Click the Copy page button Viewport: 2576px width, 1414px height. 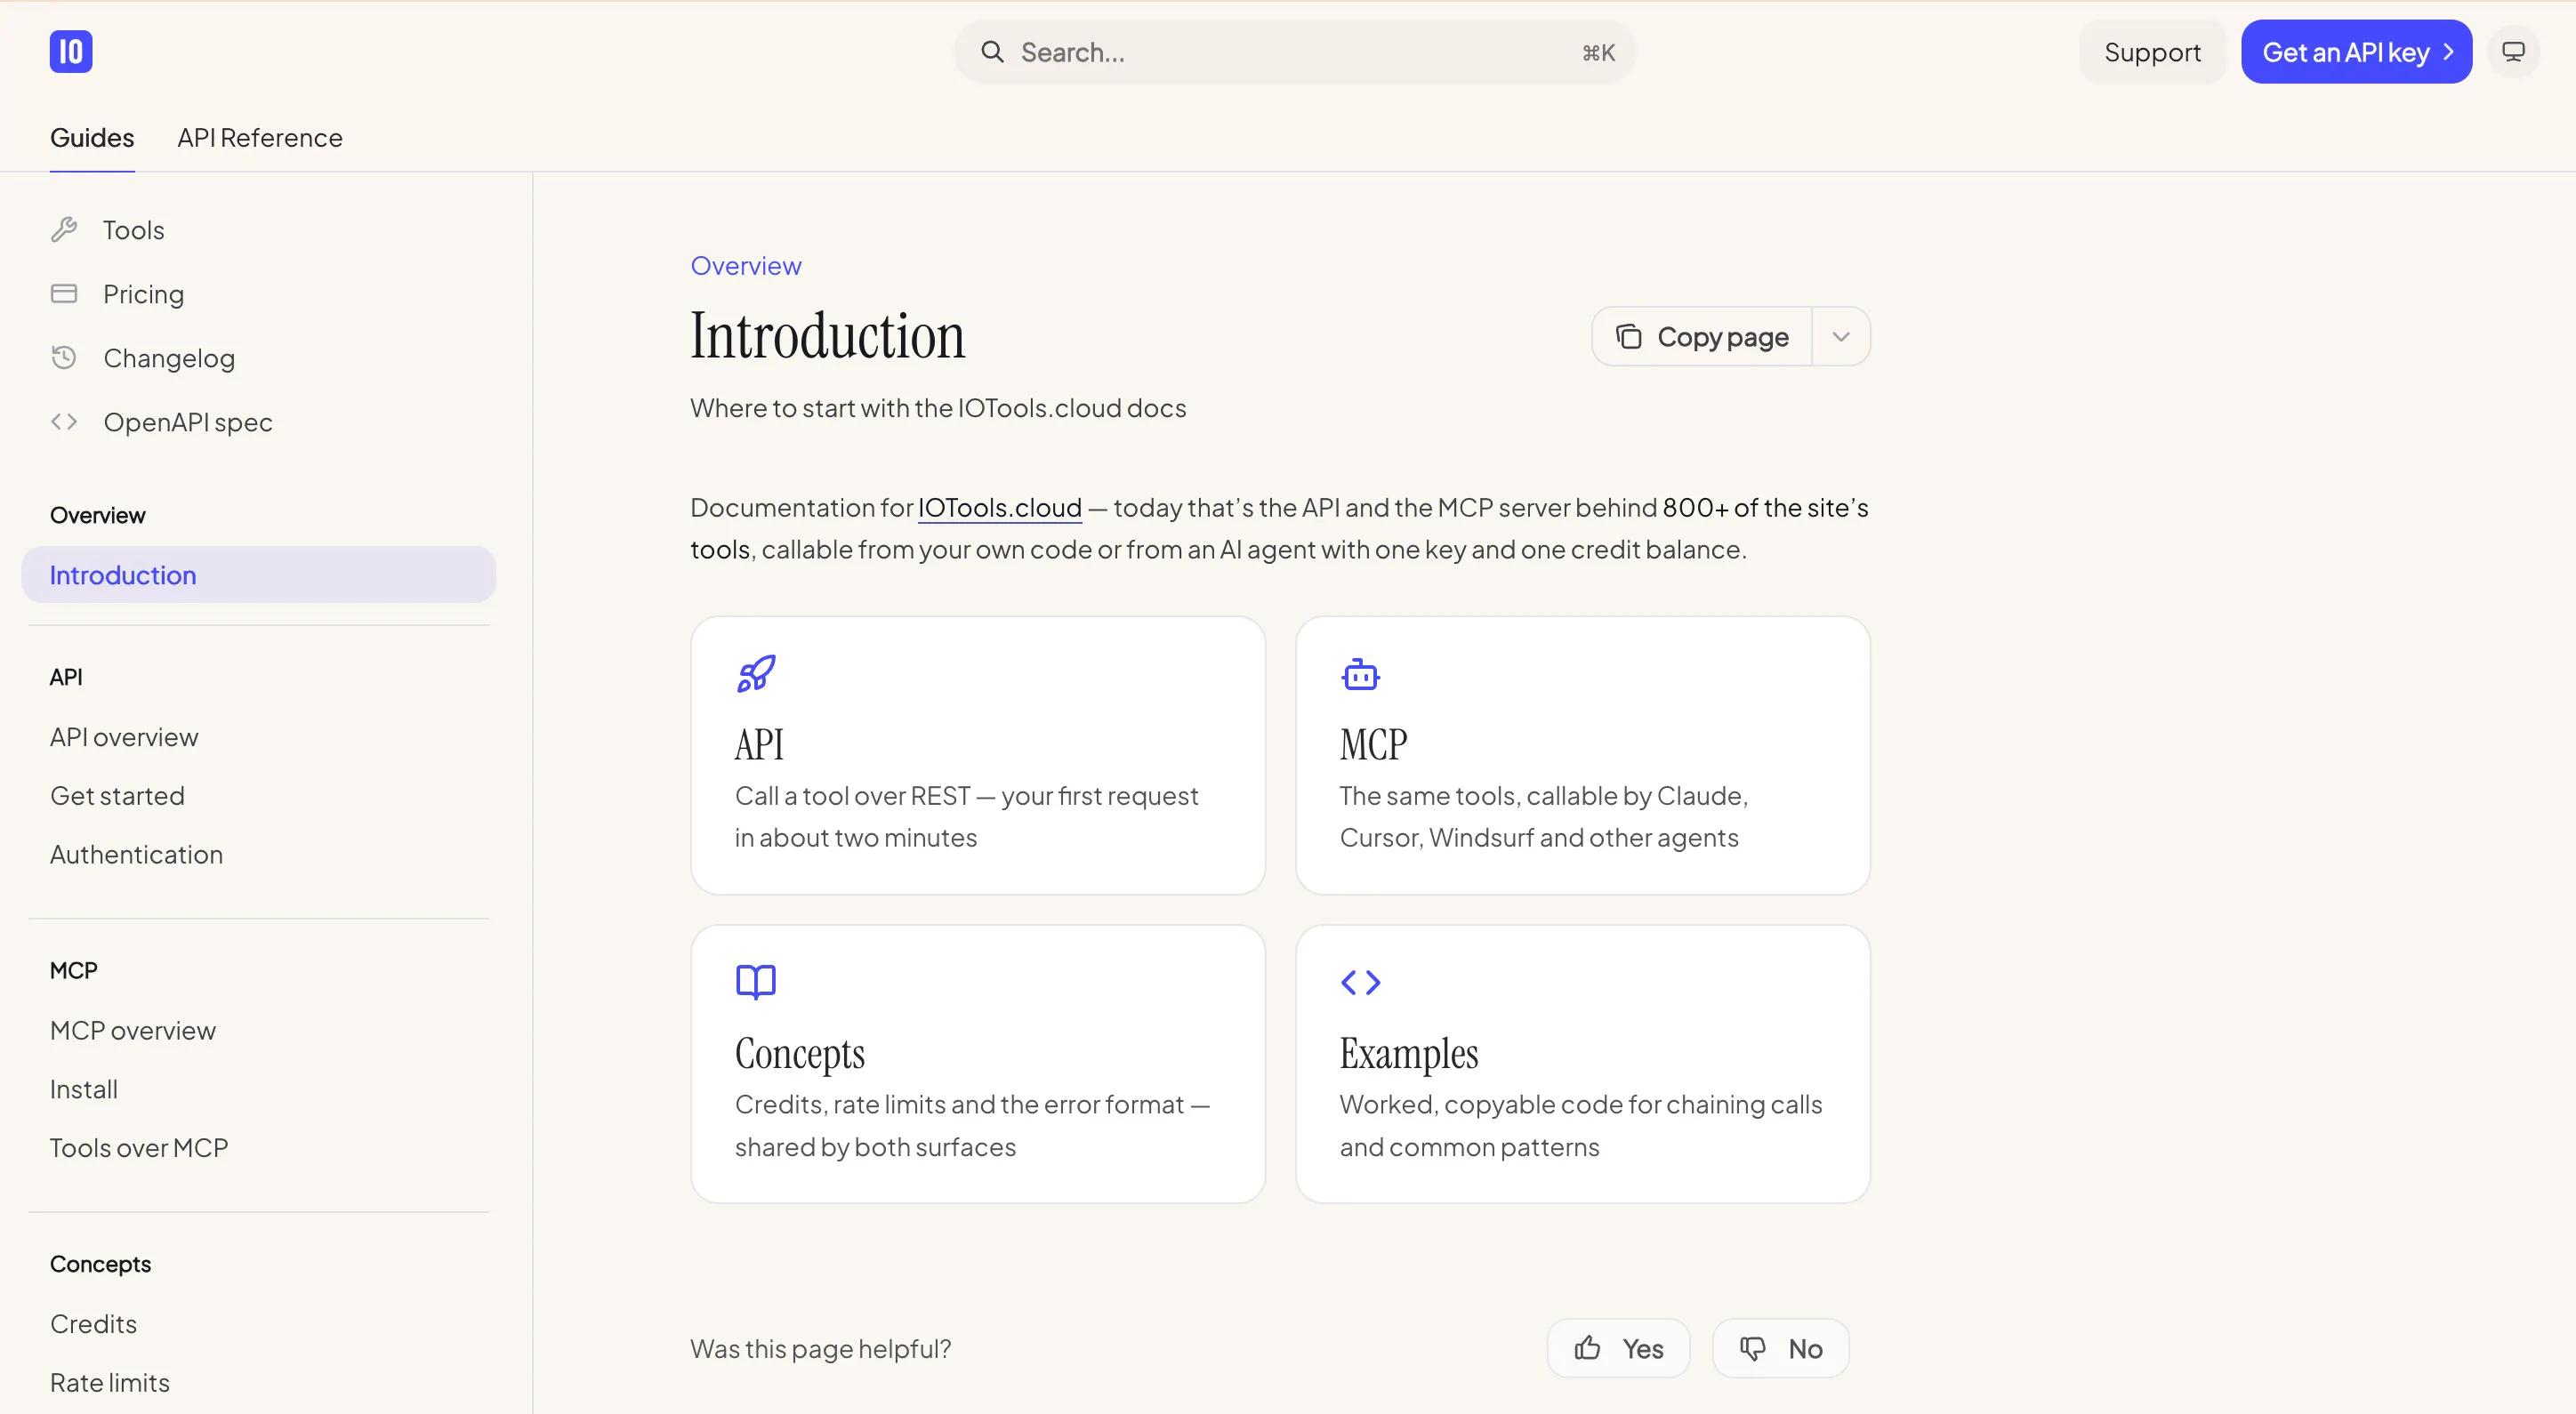pyautogui.click(x=1702, y=337)
